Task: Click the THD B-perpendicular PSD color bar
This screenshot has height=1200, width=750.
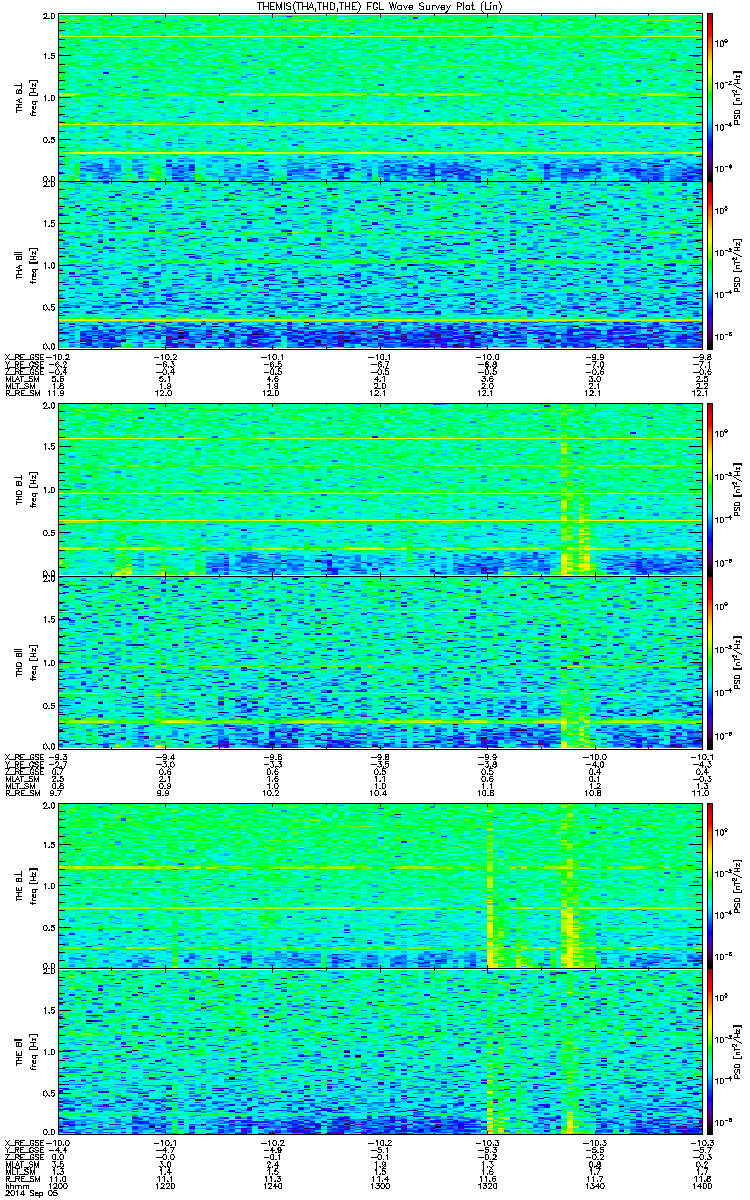Action: pyautogui.click(x=709, y=488)
